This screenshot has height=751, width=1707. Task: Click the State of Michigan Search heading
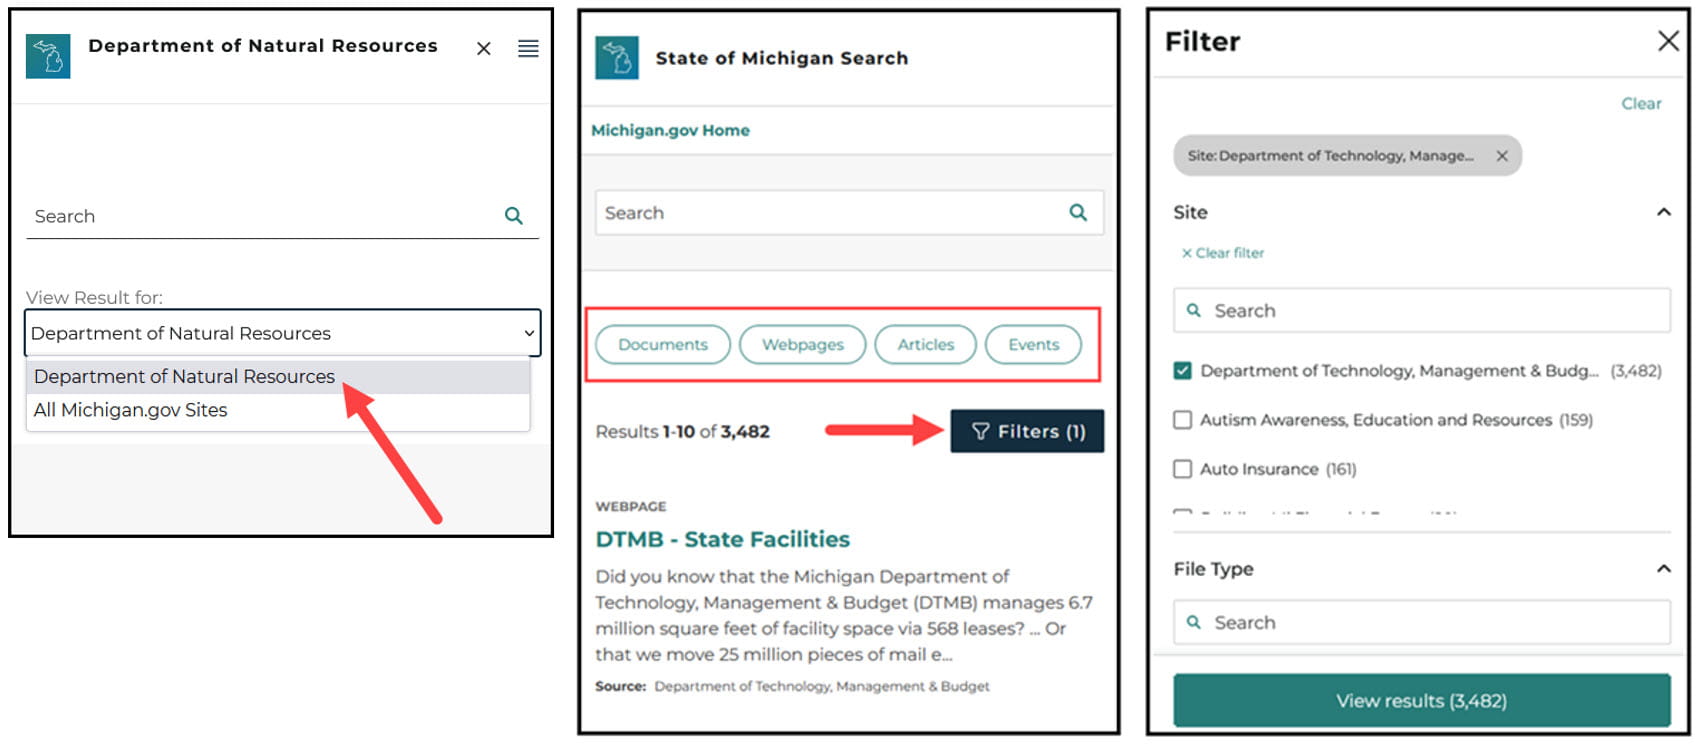(782, 58)
